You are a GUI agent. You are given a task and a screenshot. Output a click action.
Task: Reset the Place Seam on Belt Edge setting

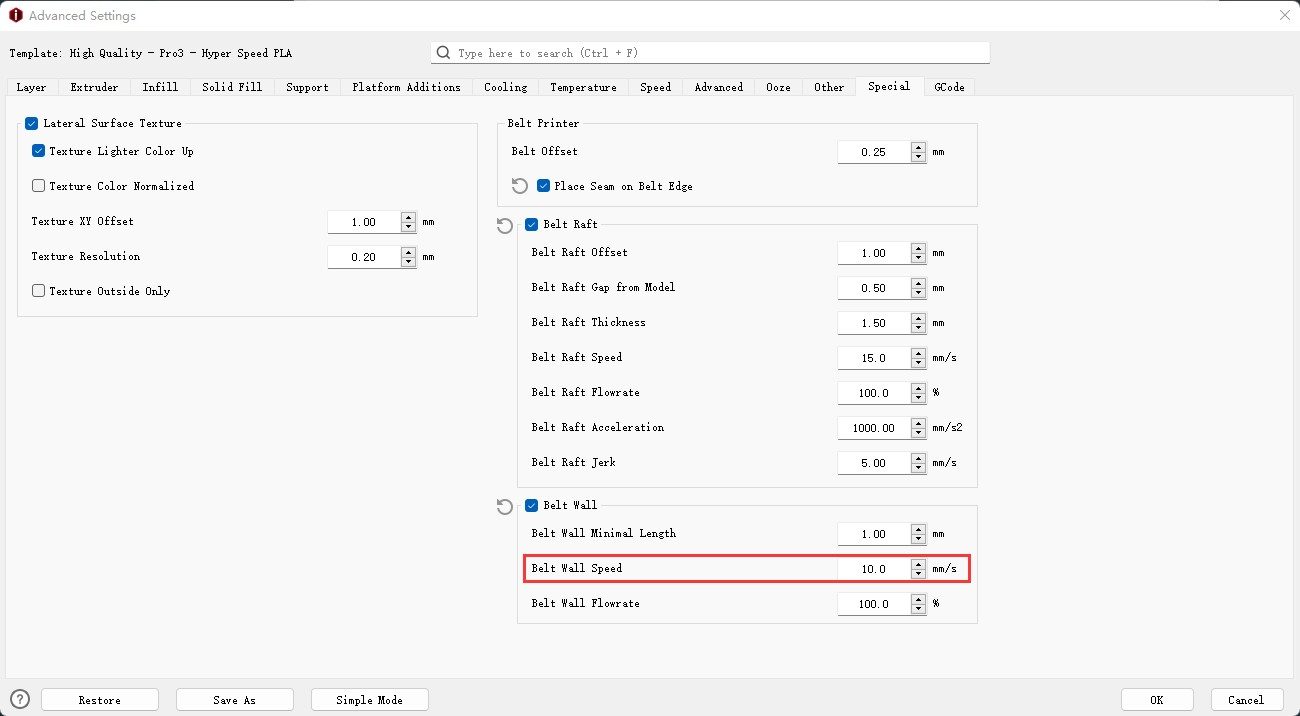517,185
